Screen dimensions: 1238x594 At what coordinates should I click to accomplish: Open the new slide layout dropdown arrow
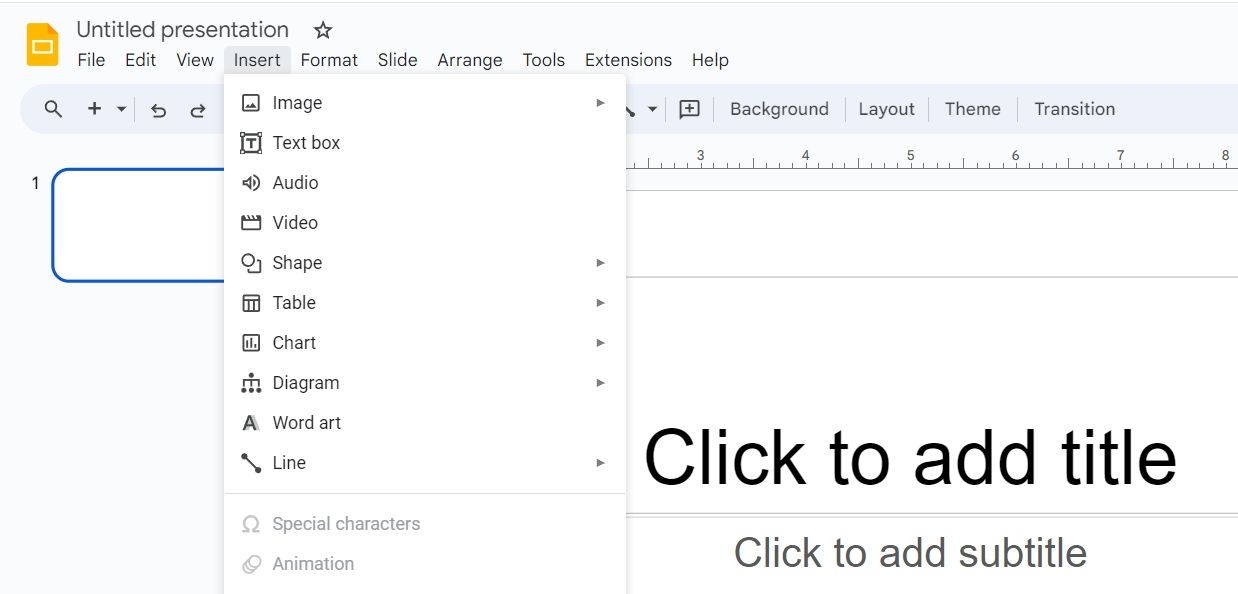tap(120, 109)
